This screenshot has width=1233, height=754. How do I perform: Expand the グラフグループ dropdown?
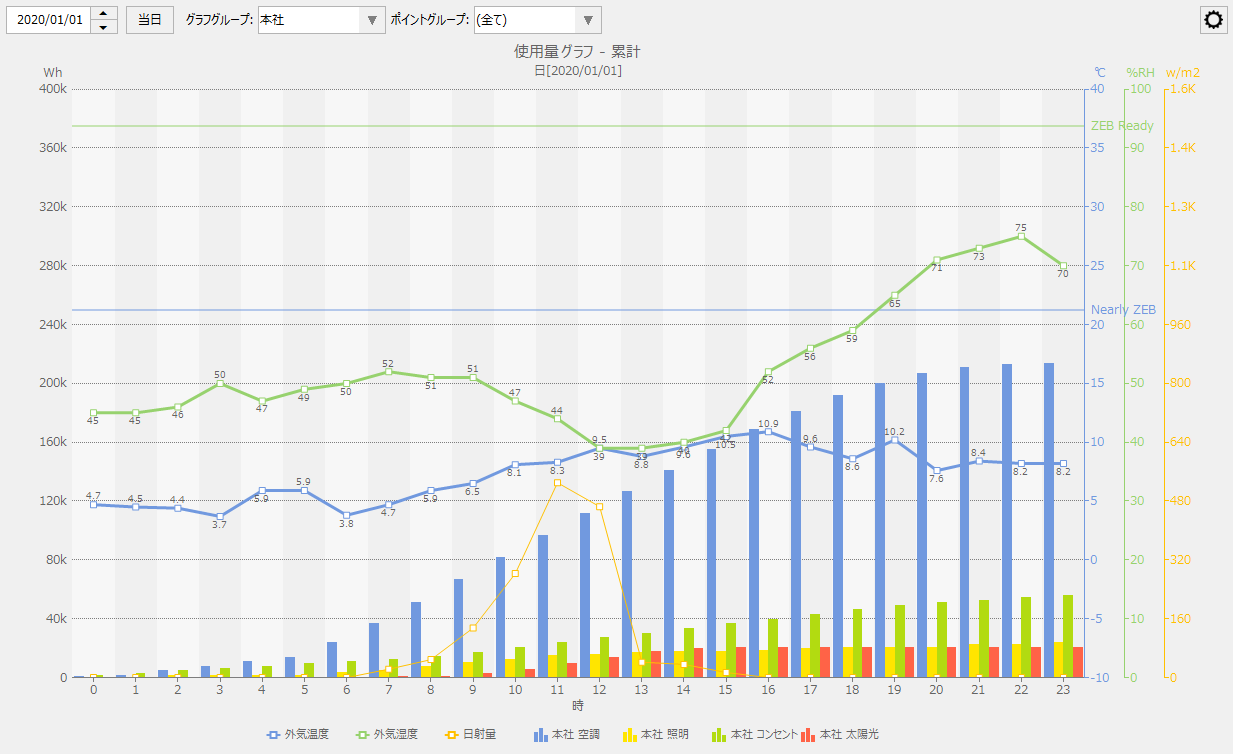pos(372,20)
